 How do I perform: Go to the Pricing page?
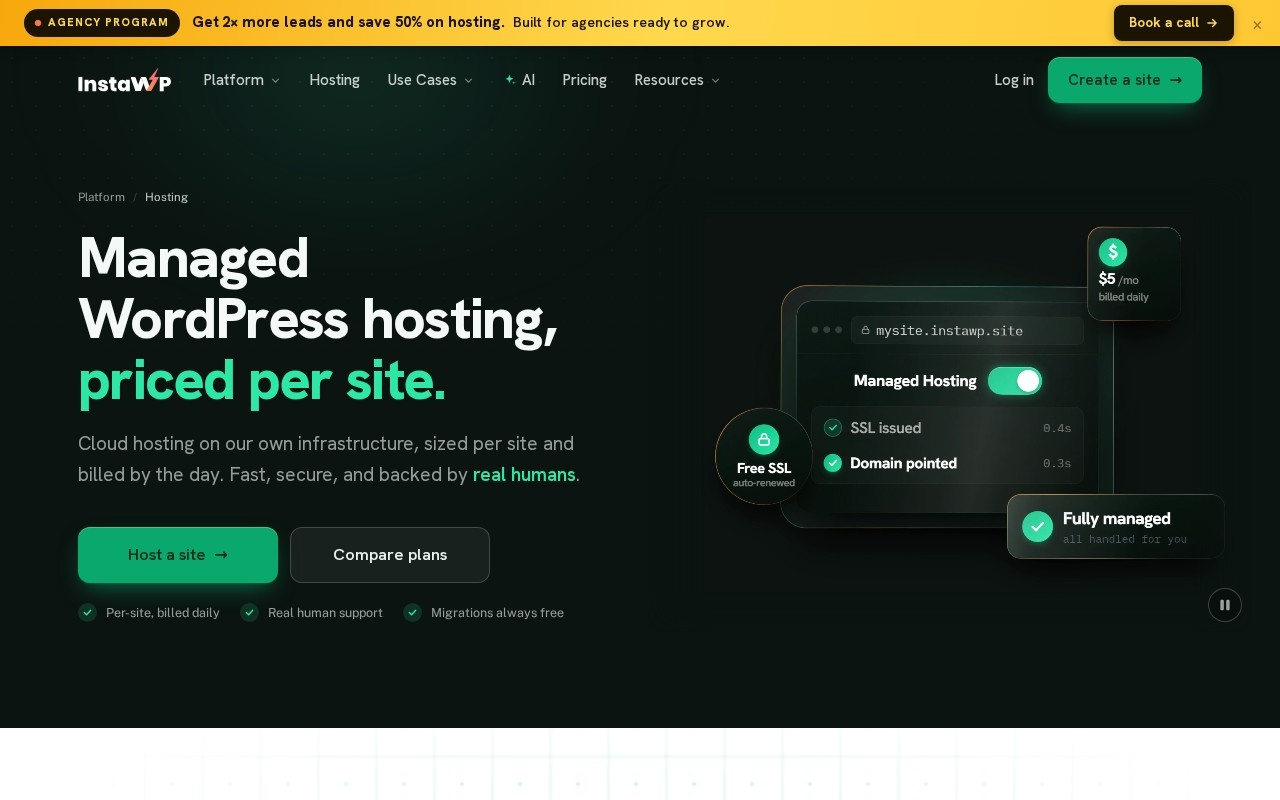(584, 80)
